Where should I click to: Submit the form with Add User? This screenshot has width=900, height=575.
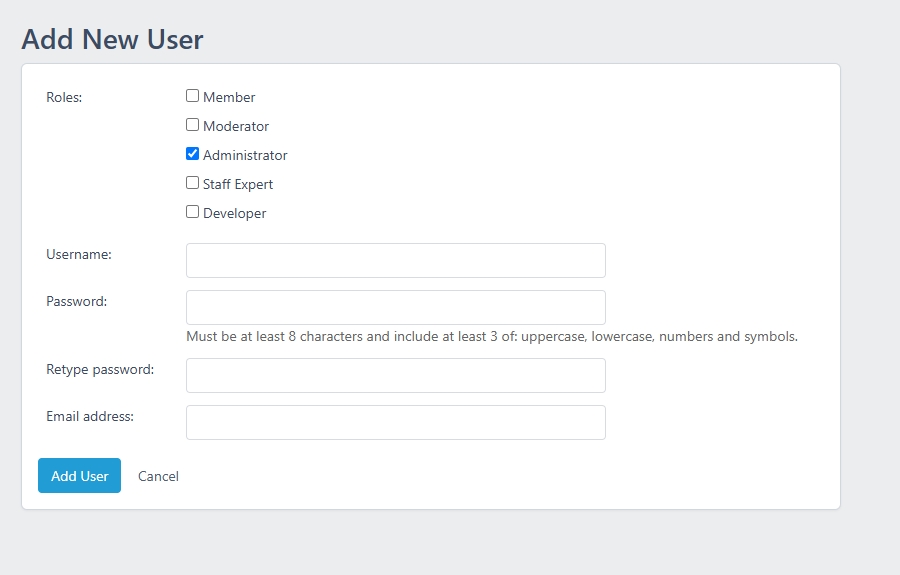click(79, 475)
